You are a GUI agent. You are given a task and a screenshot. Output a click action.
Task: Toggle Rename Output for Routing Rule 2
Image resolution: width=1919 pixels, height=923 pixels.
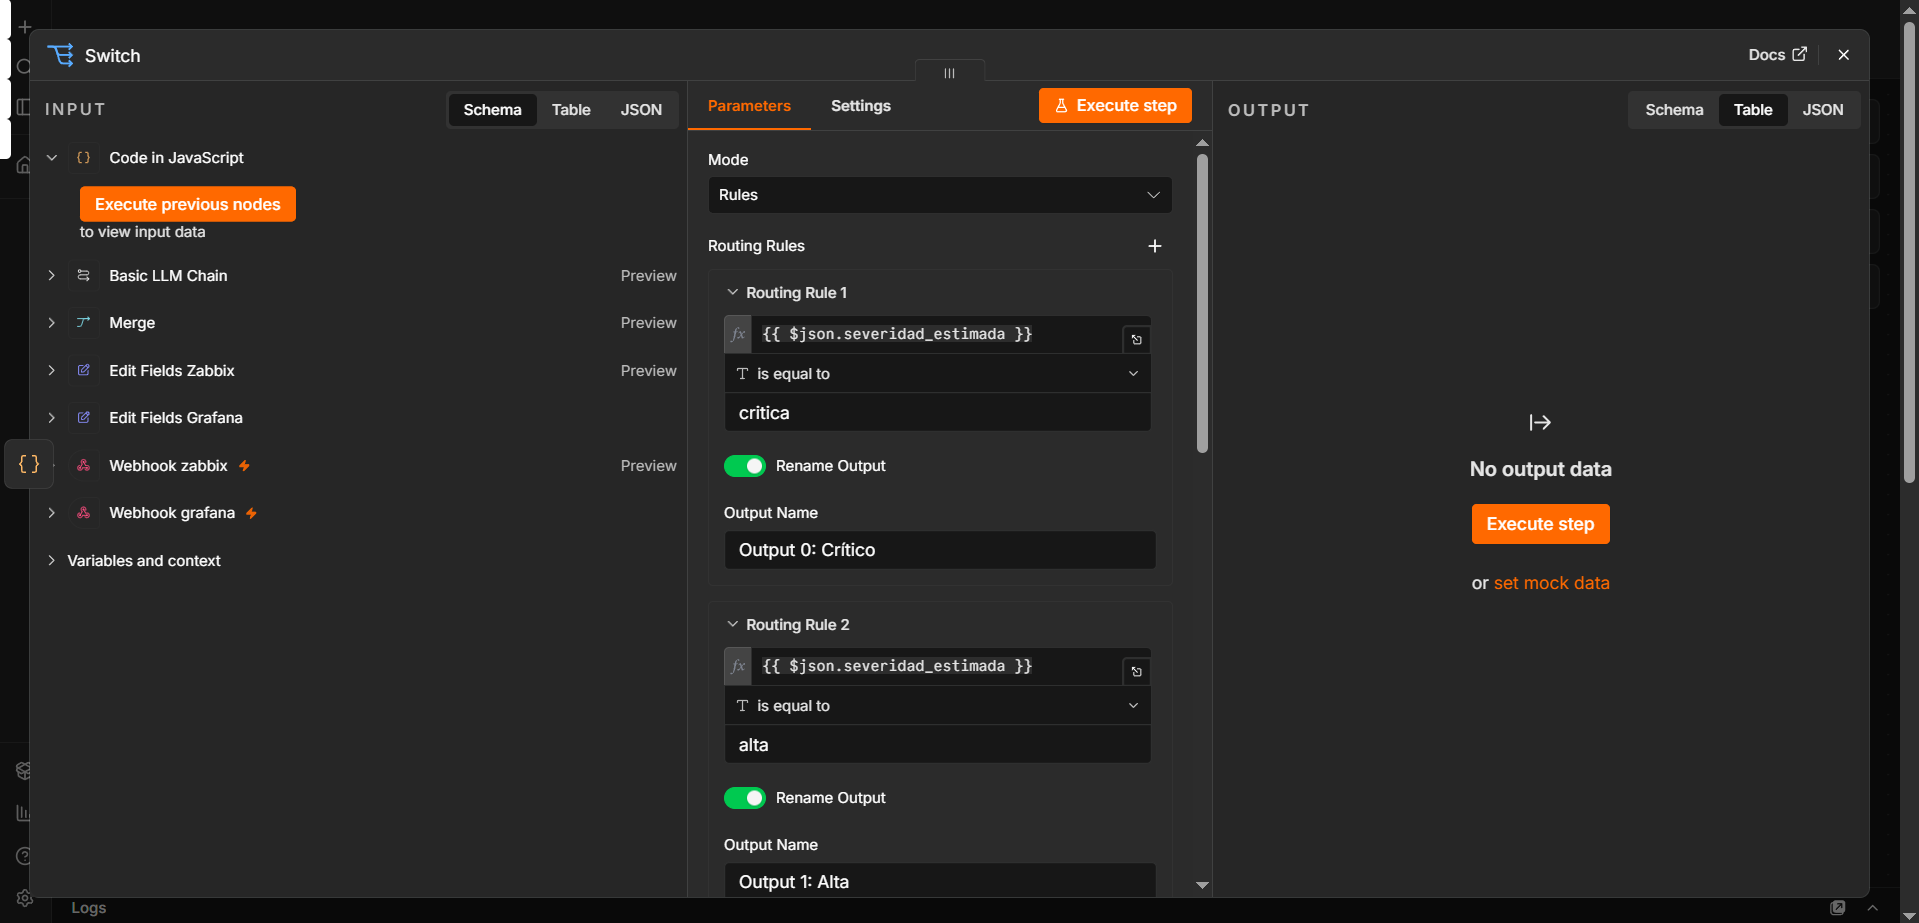tap(744, 798)
